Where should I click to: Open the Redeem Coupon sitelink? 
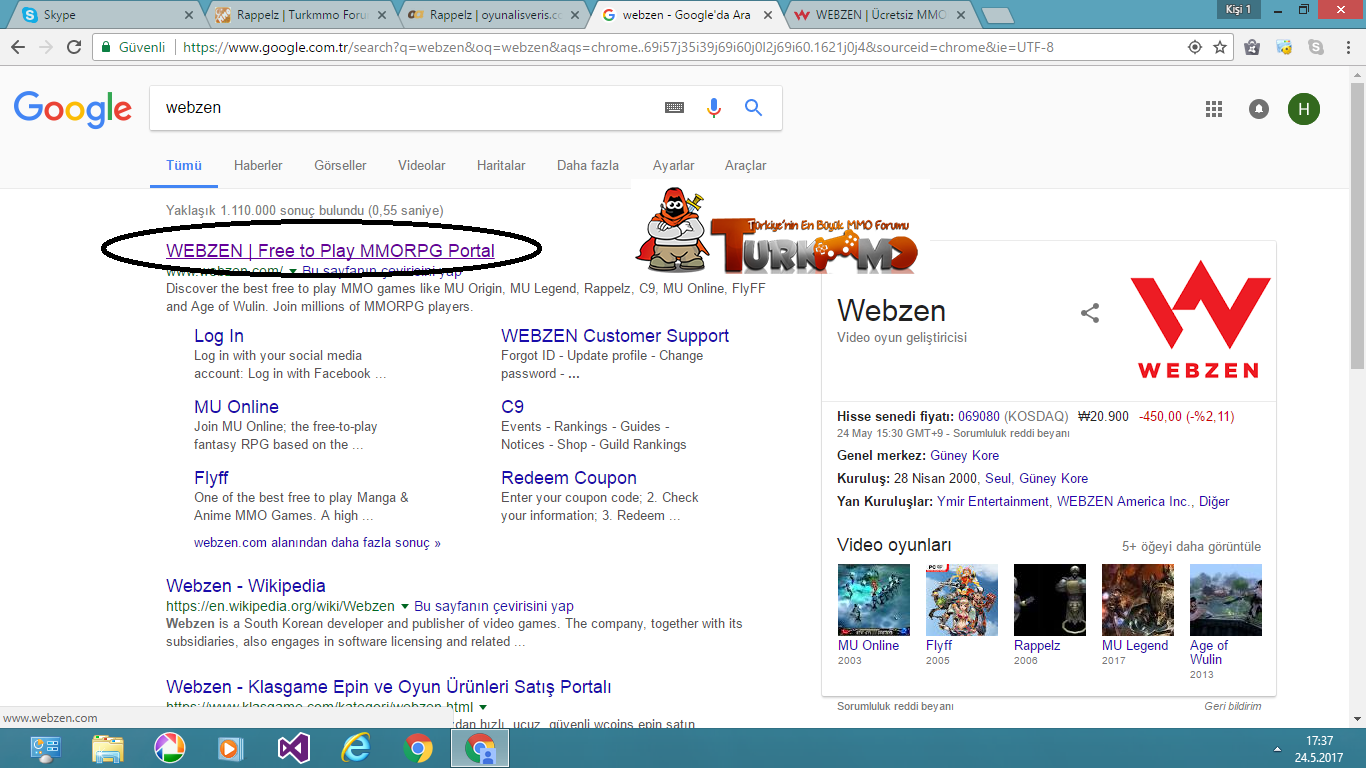tap(569, 478)
